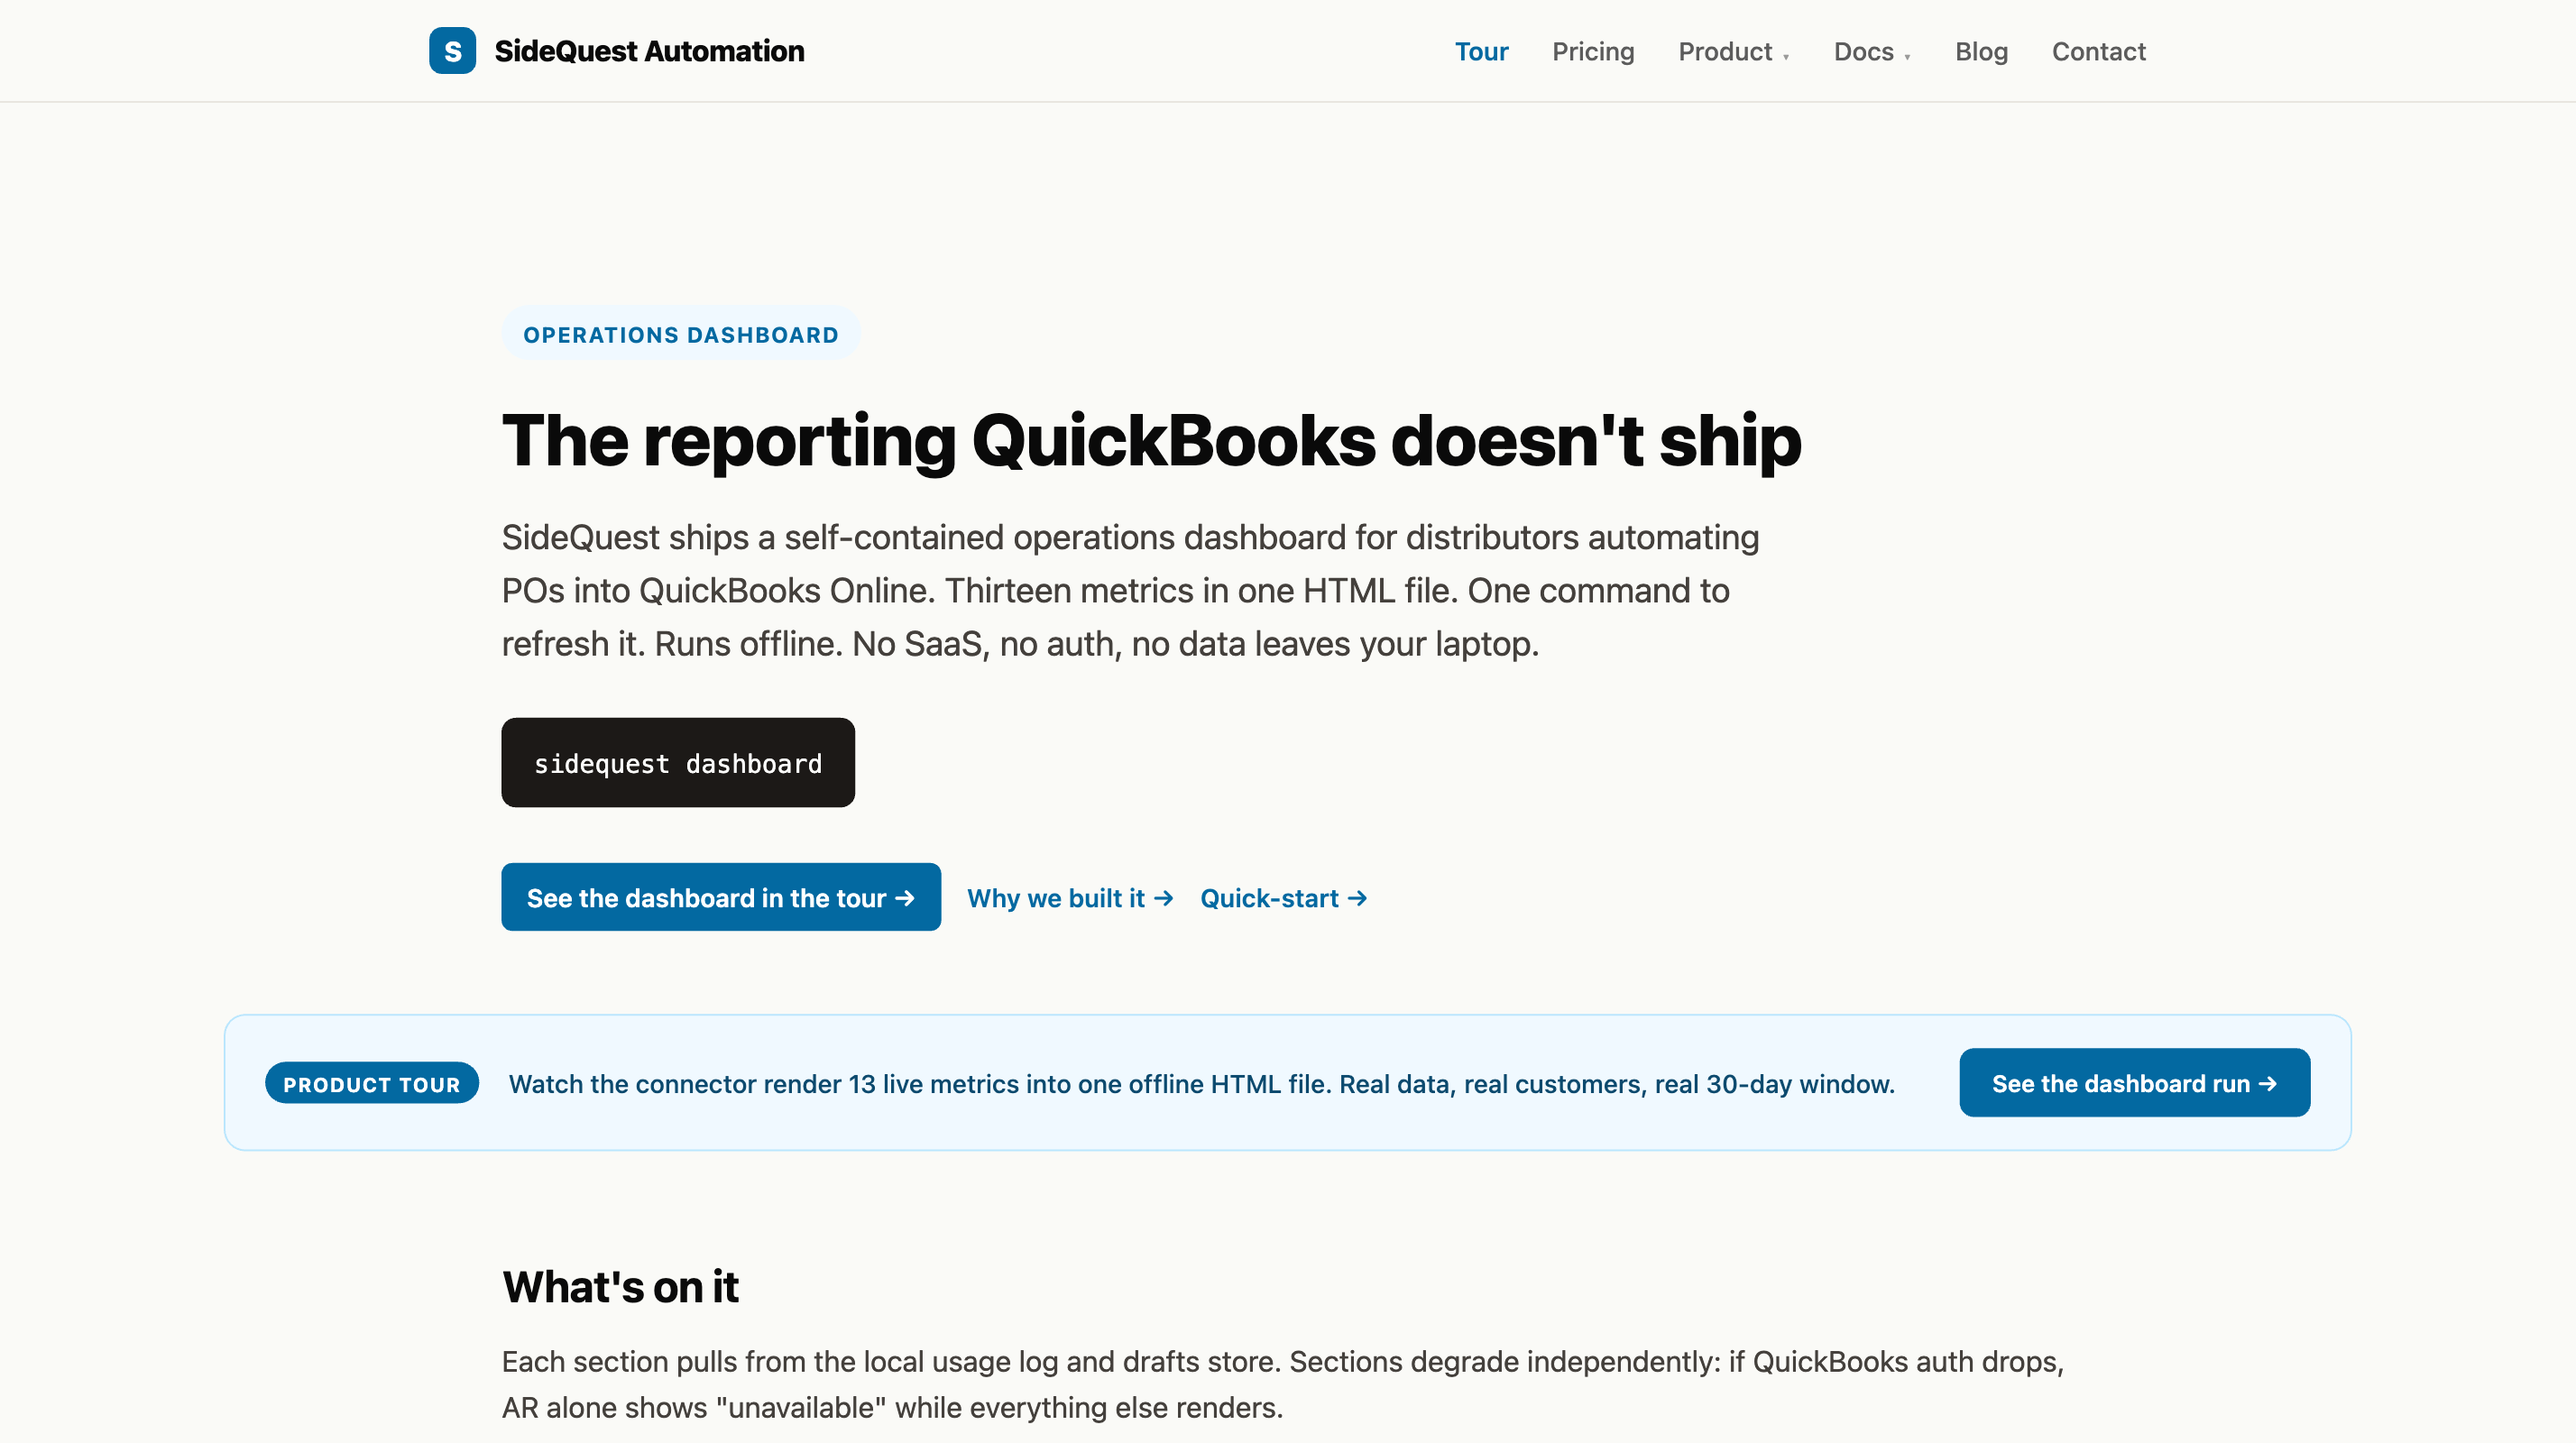Expand the Product dropdown menu
2576x1443 pixels.
click(x=1734, y=51)
